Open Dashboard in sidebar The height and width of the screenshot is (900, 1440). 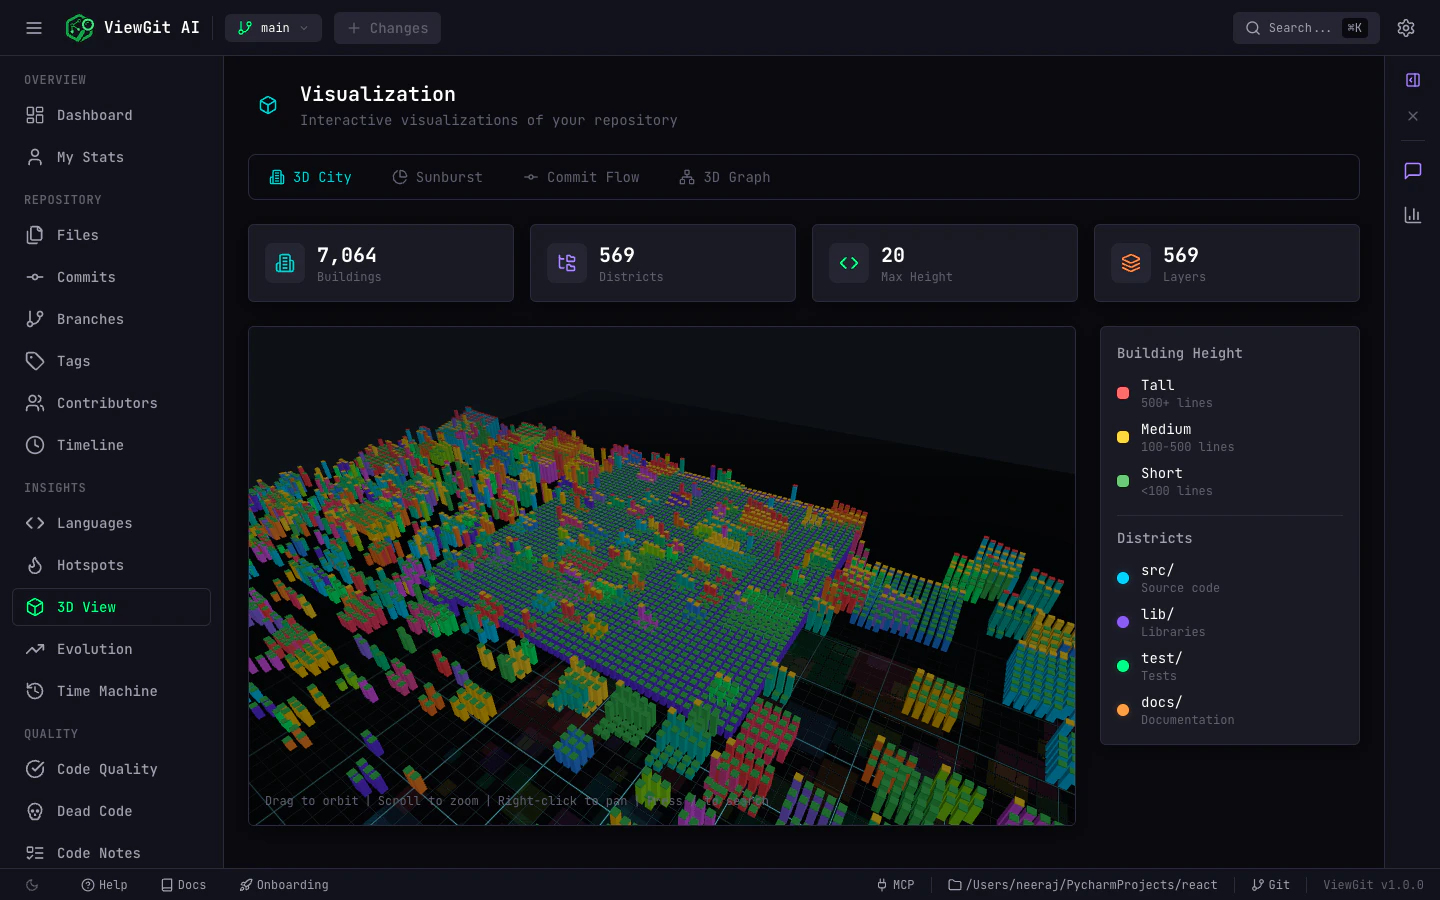111,115
